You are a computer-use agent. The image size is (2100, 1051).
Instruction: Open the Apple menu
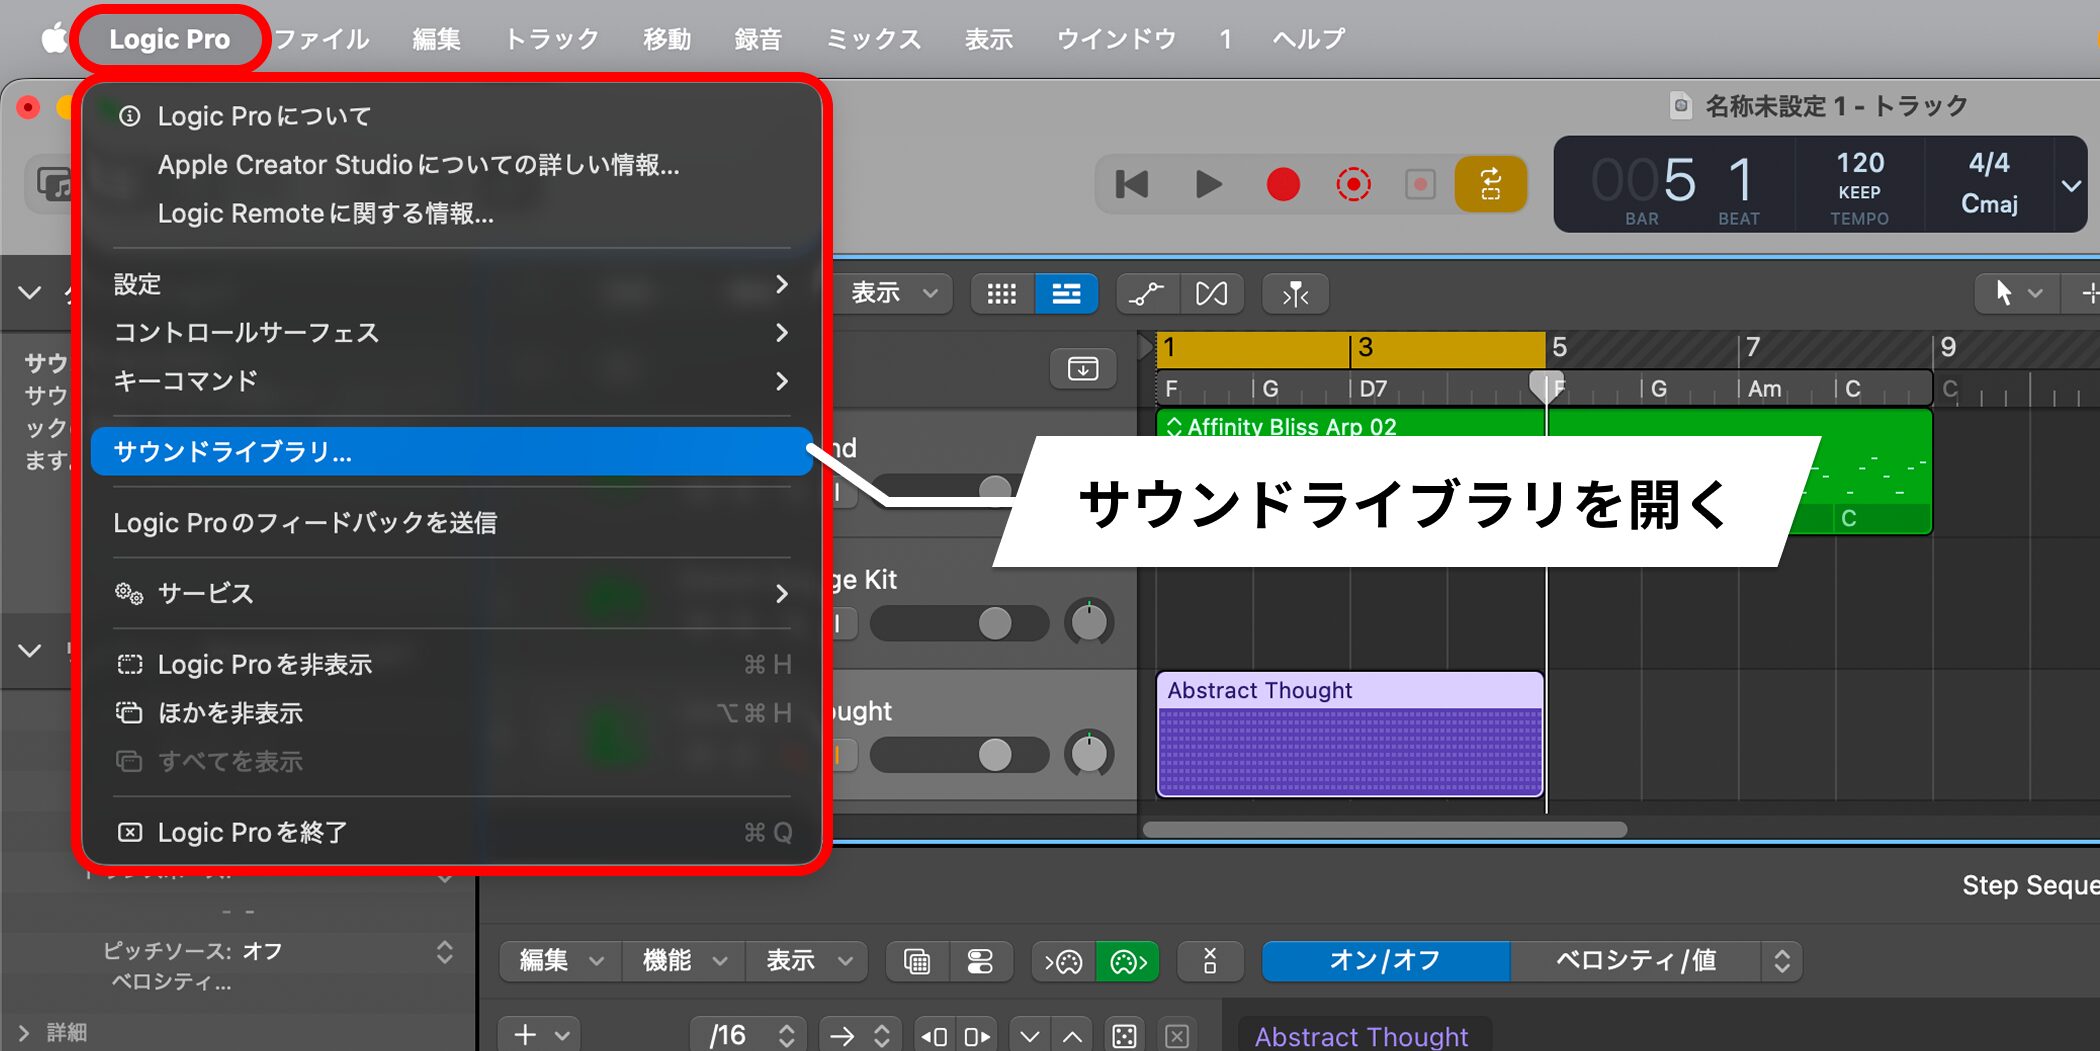[54, 39]
